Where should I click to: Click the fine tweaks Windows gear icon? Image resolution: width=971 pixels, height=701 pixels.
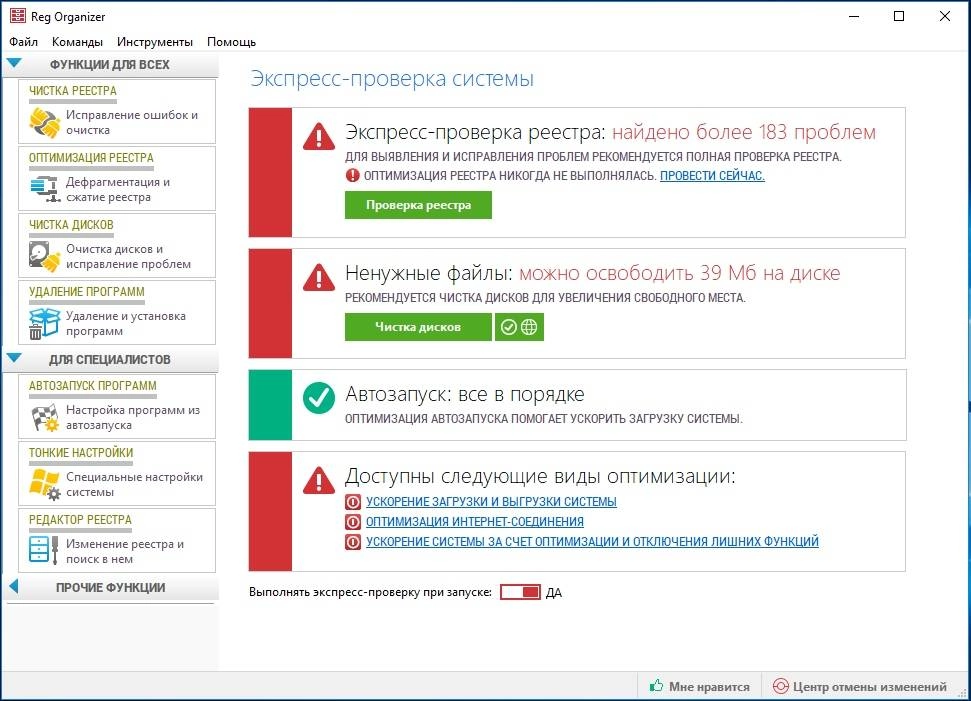coord(45,484)
